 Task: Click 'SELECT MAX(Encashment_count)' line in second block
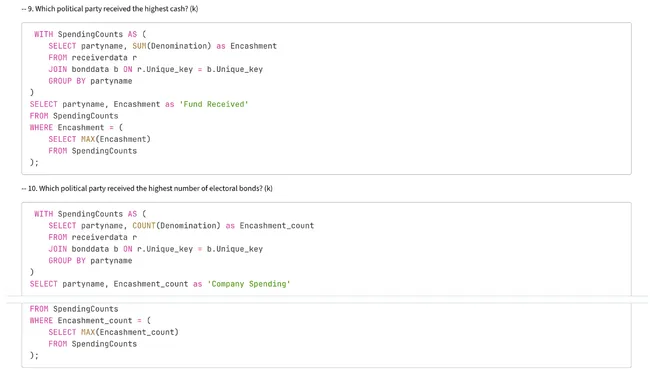pyautogui.click(x=114, y=332)
